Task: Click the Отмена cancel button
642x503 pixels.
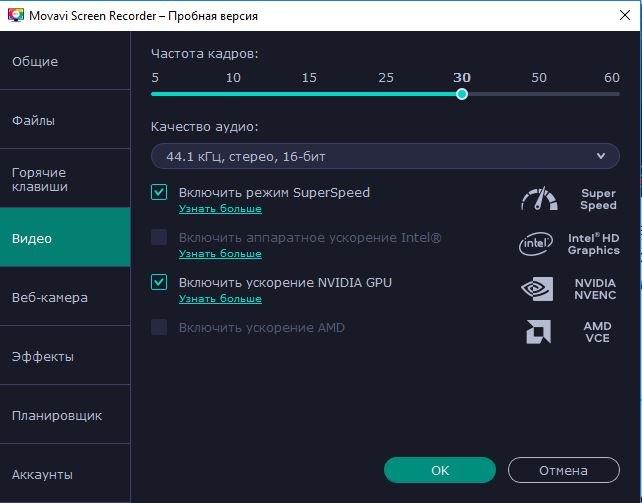Action: (x=564, y=470)
